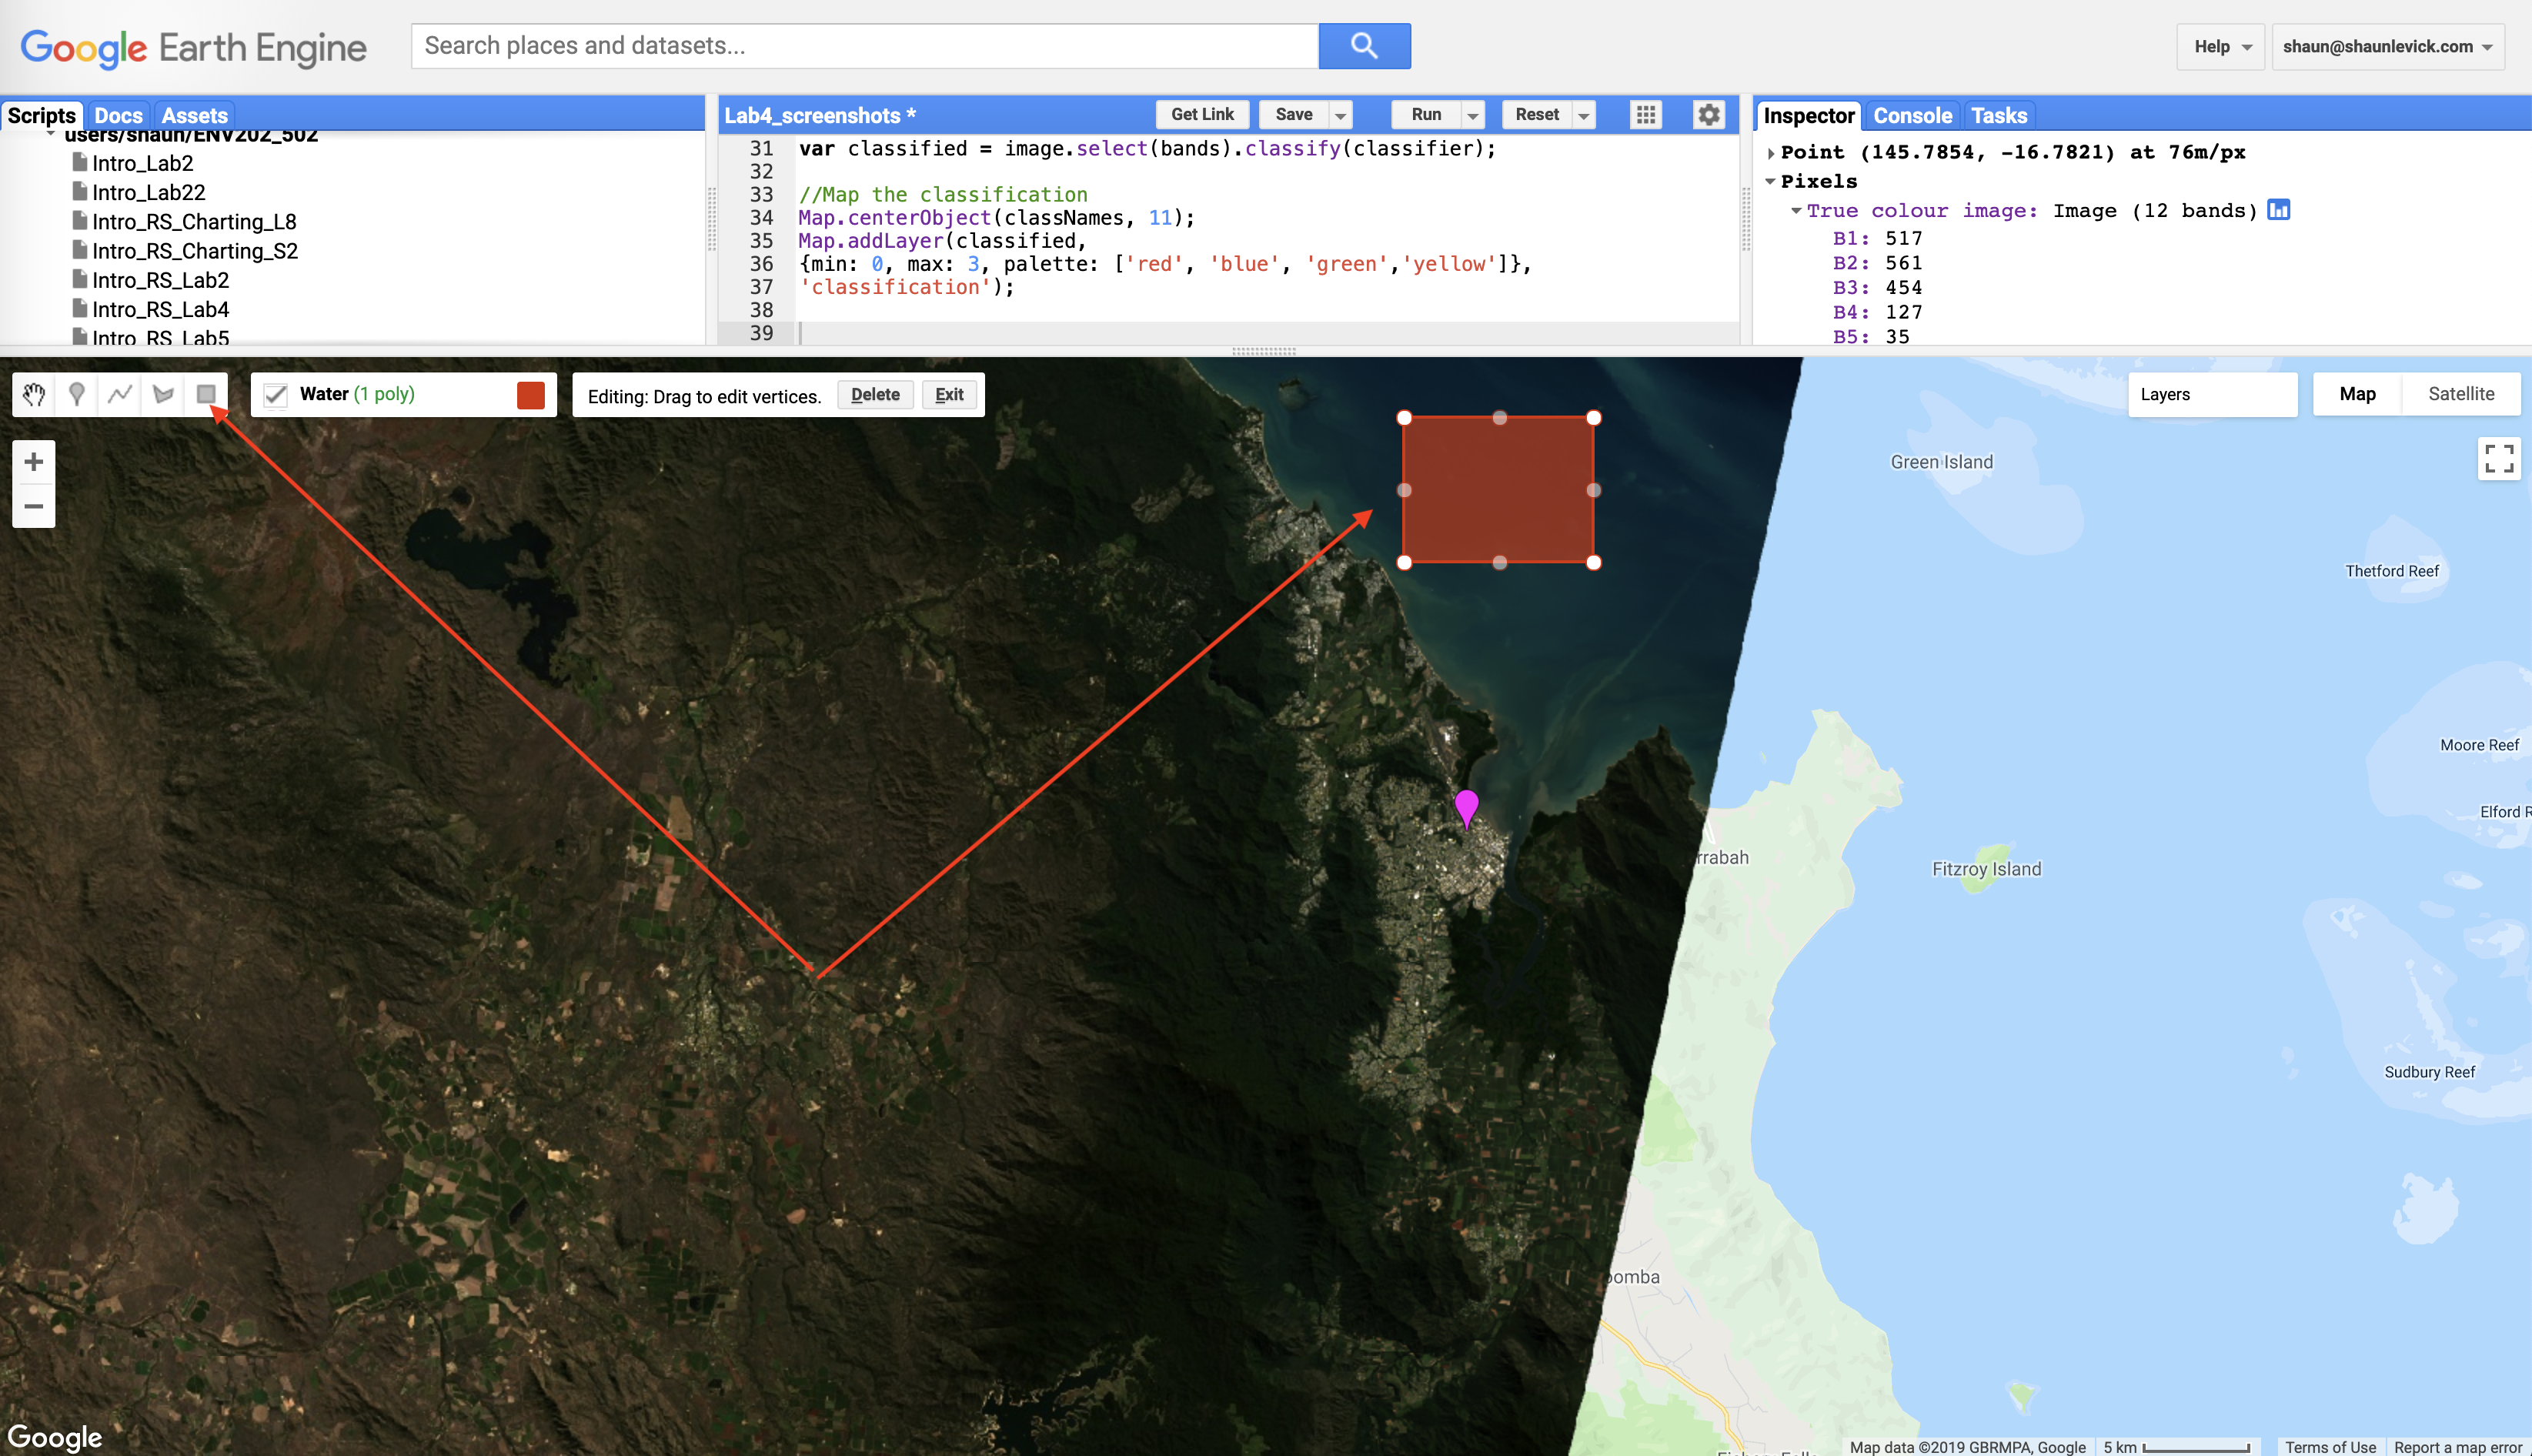Click in the search places and datasets field
This screenshot has height=1456, width=2532.
865,46
